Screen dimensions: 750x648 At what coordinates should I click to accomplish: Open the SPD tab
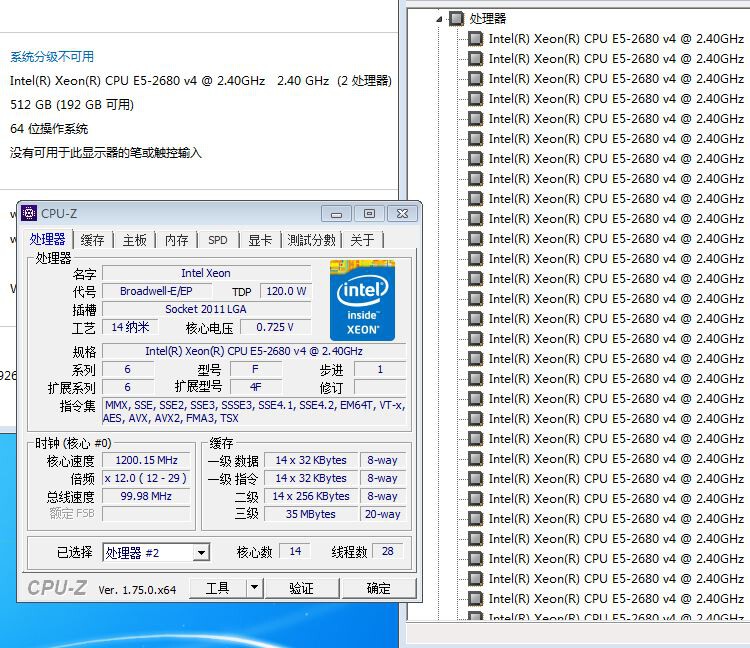pos(218,240)
